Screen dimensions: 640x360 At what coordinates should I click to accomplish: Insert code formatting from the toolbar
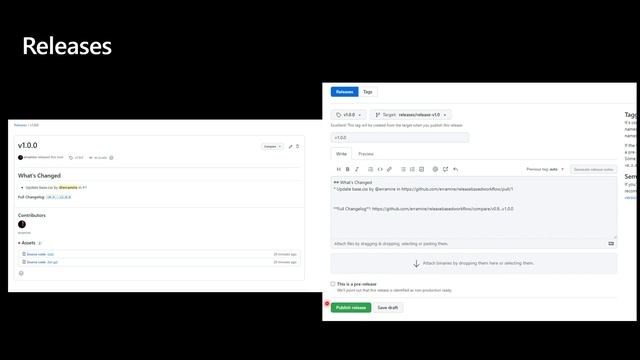(380, 169)
